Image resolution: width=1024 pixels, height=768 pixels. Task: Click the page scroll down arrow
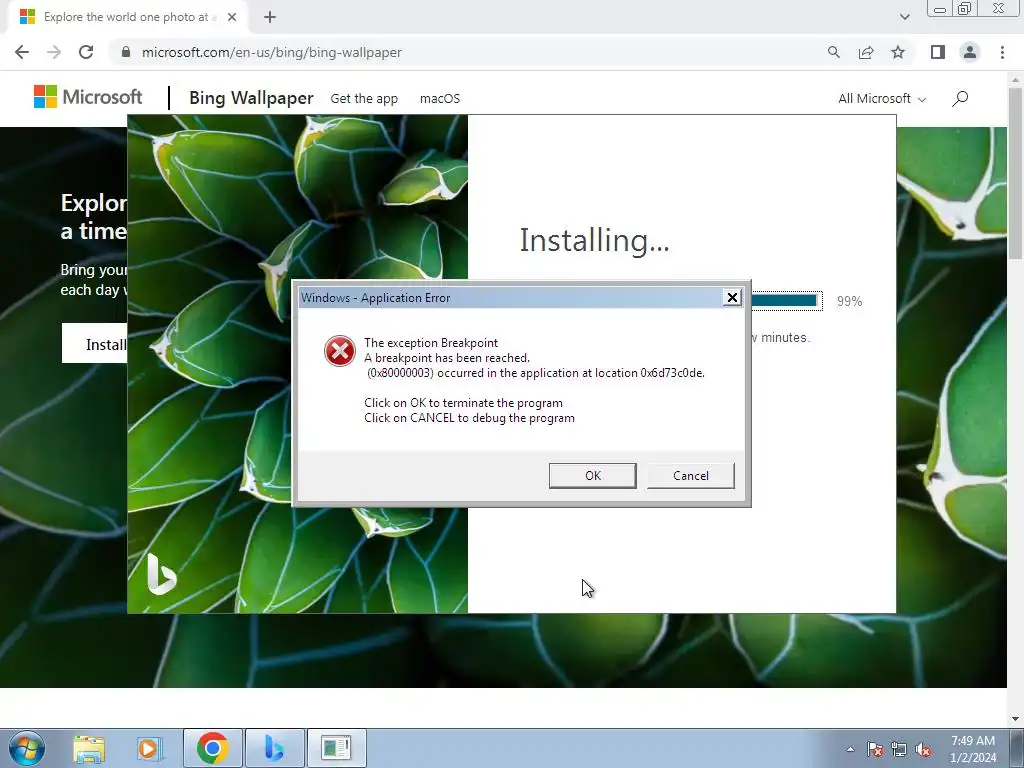point(1015,718)
